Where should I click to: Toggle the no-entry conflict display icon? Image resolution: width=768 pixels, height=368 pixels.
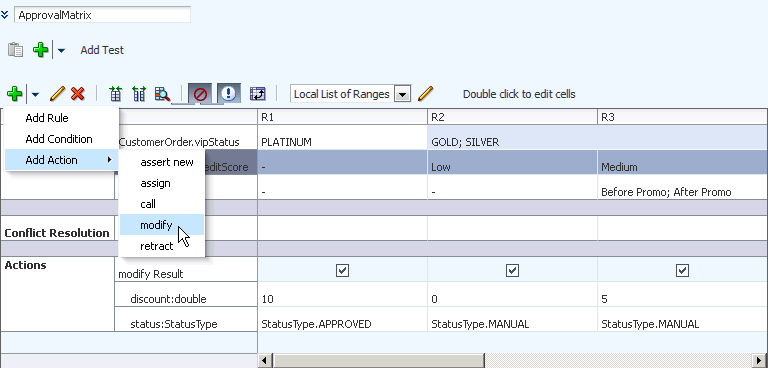pos(200,94)
